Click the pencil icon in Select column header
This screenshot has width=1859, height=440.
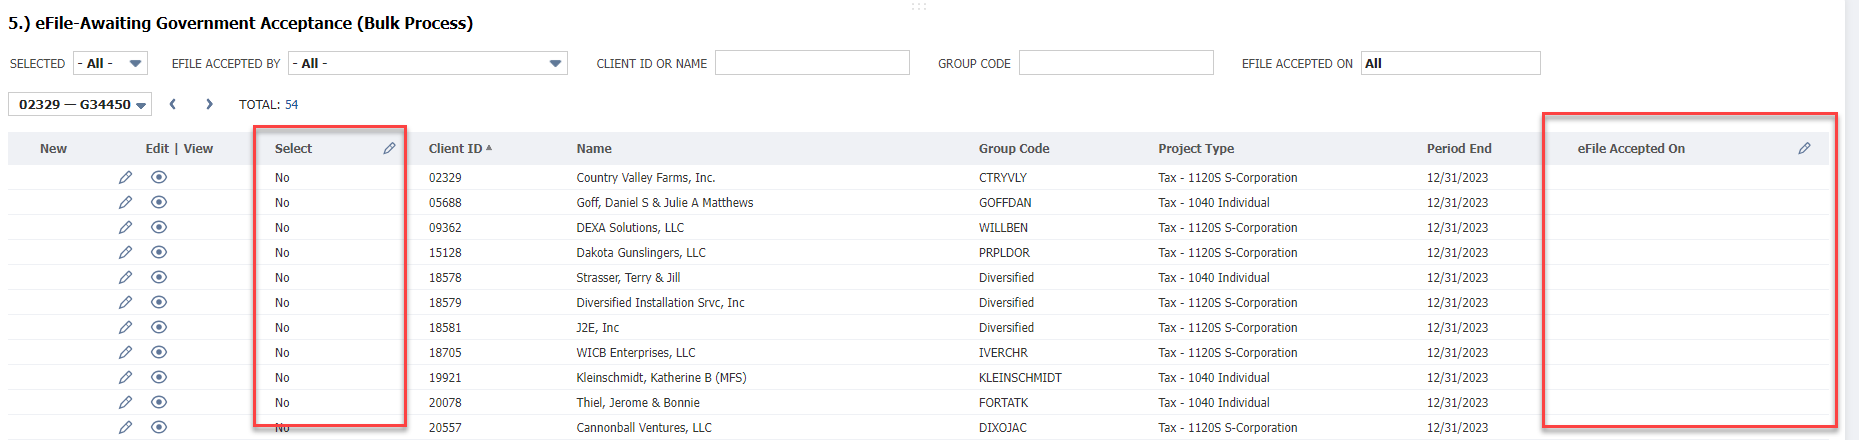coord(389,148)
